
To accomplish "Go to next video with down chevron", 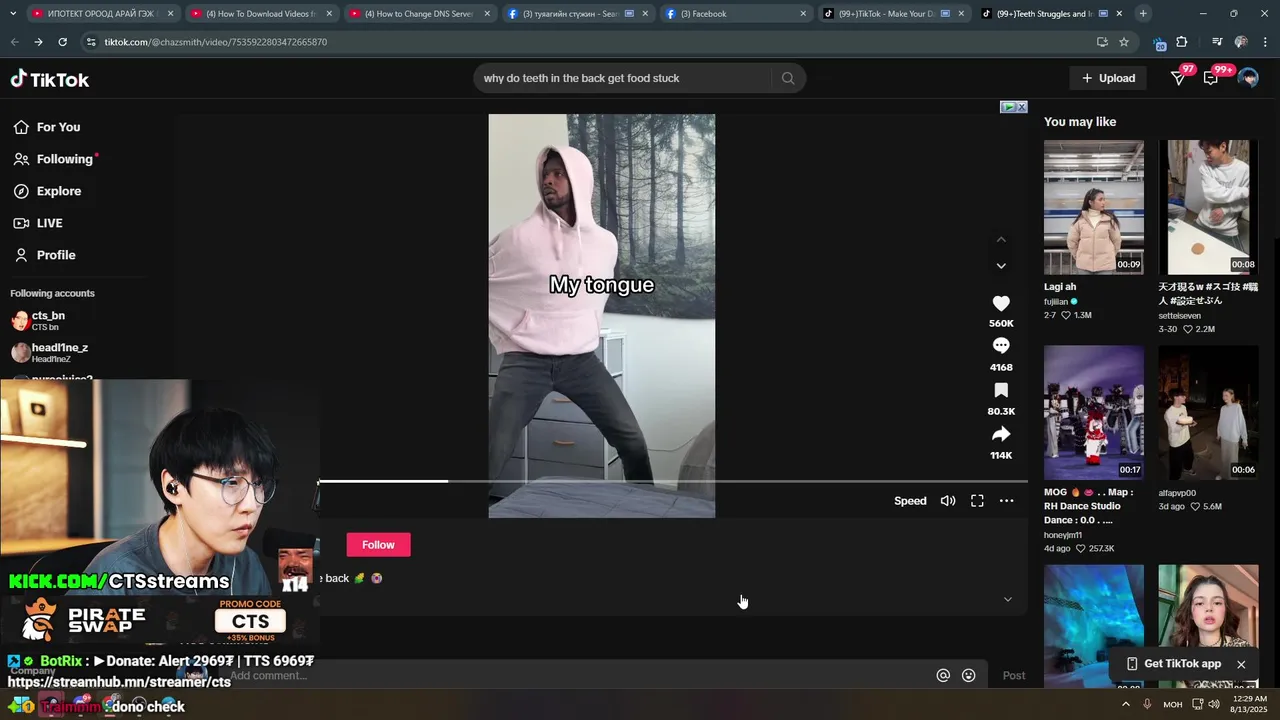I will (x=1001, y=266).
